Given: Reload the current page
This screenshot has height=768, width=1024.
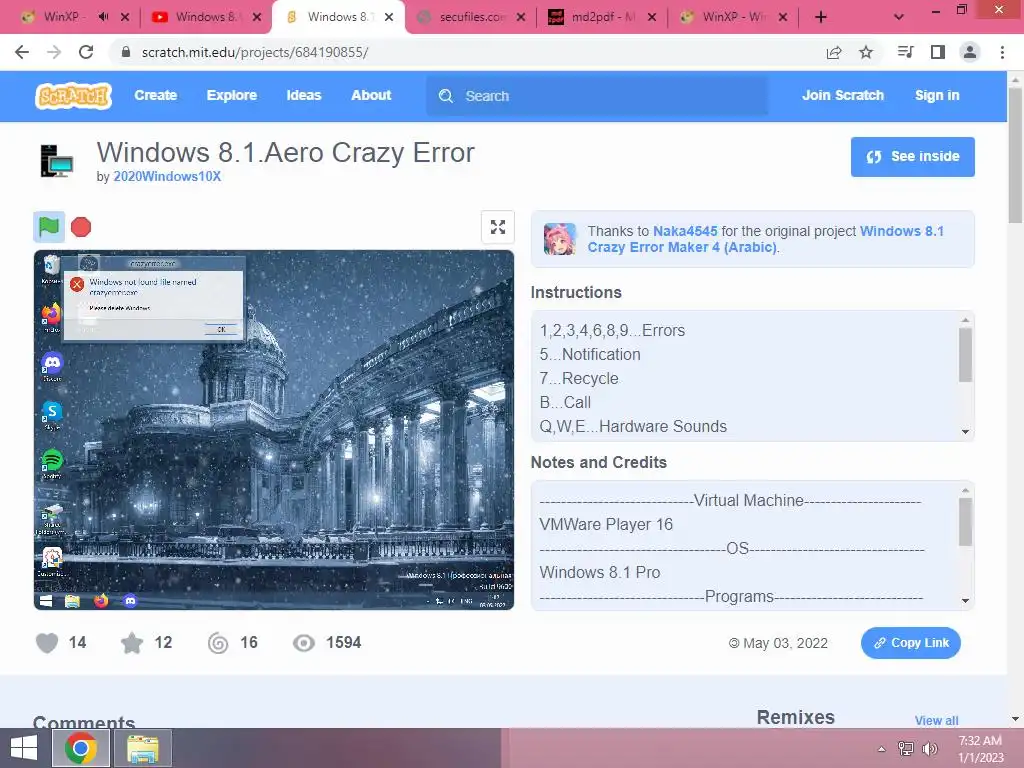Looking at the screenshot, I should (x=86, y=52).
